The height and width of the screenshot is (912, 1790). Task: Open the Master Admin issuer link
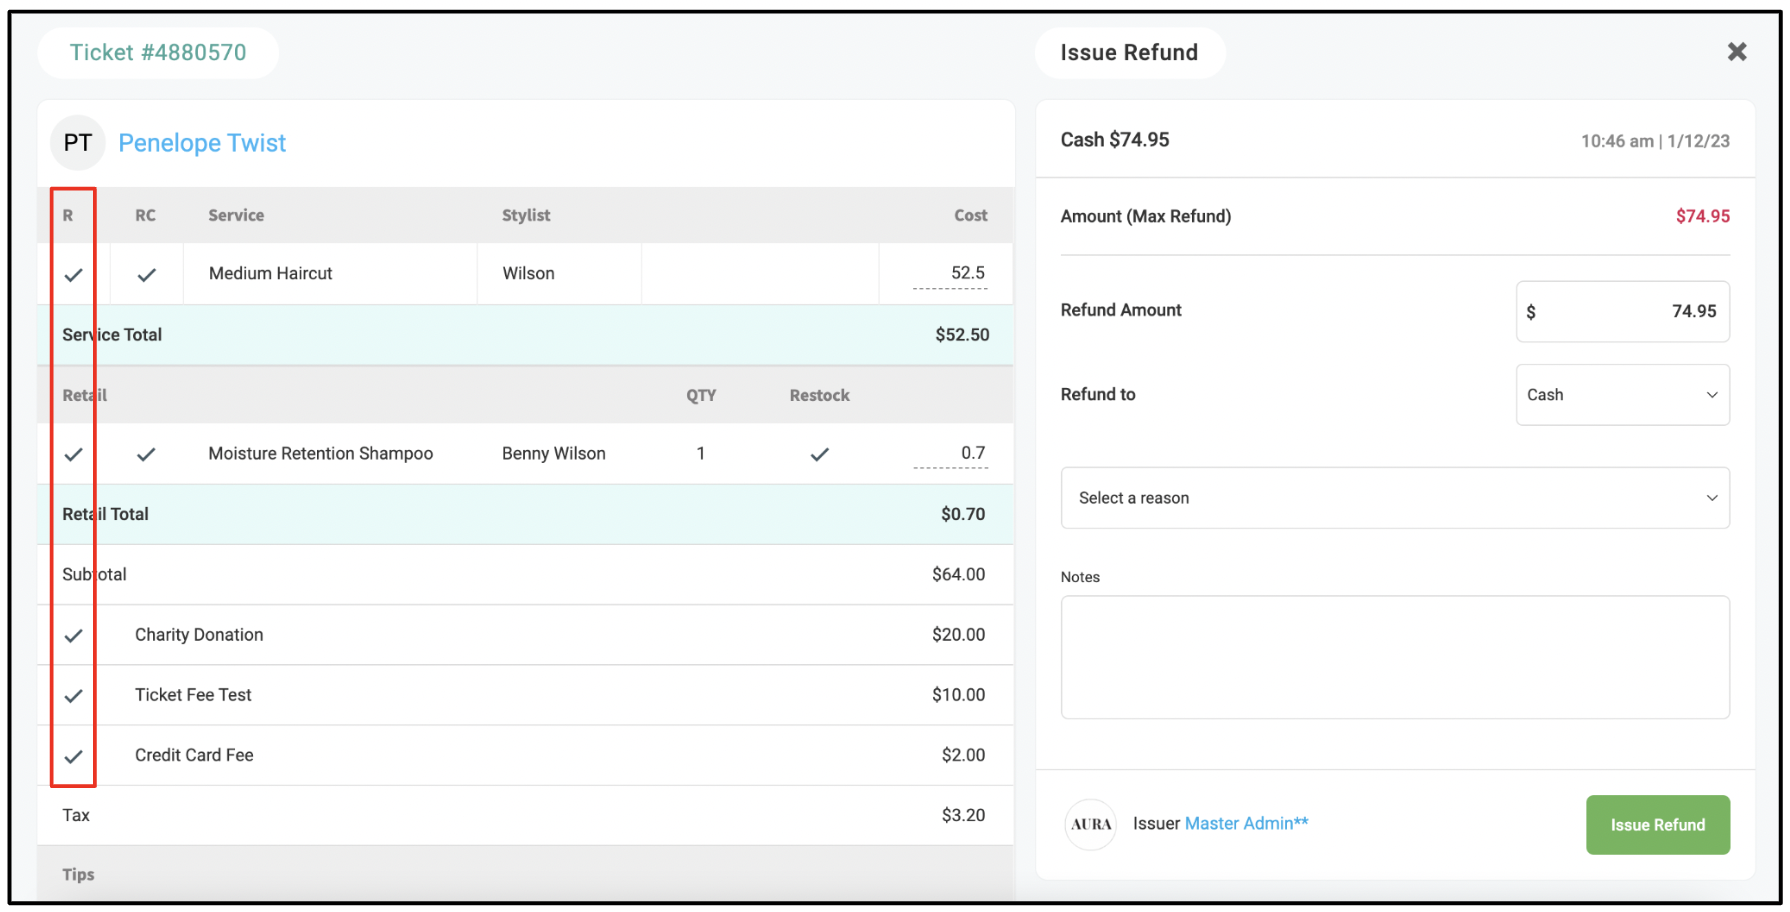click(1246, 823)
